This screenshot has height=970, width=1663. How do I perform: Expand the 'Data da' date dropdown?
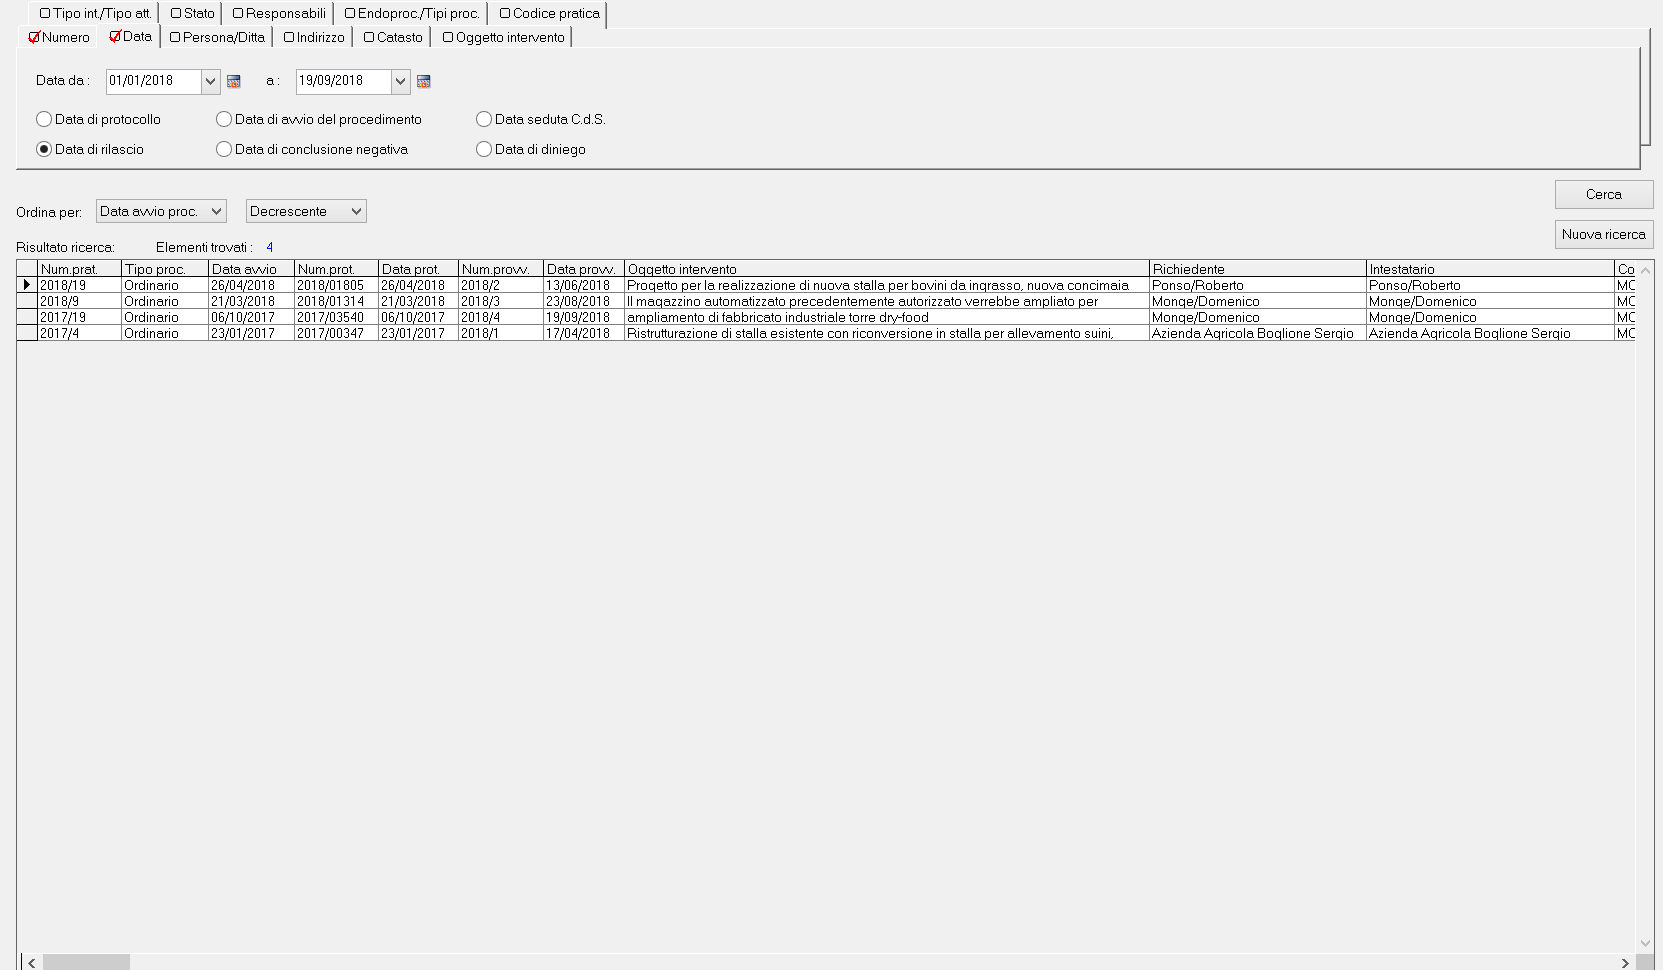tap(210, 81)
